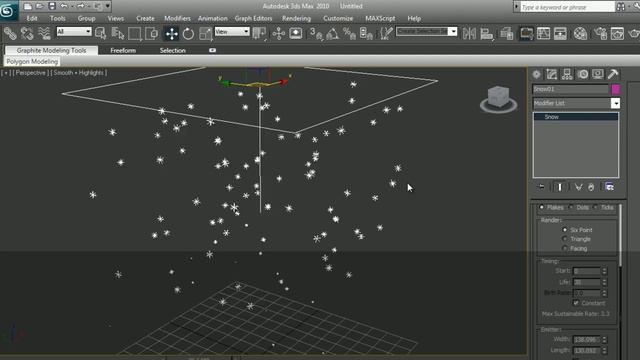Click the Edit Named Selection Sets icon
640x360 pixels.
click(x=386, y=33)
